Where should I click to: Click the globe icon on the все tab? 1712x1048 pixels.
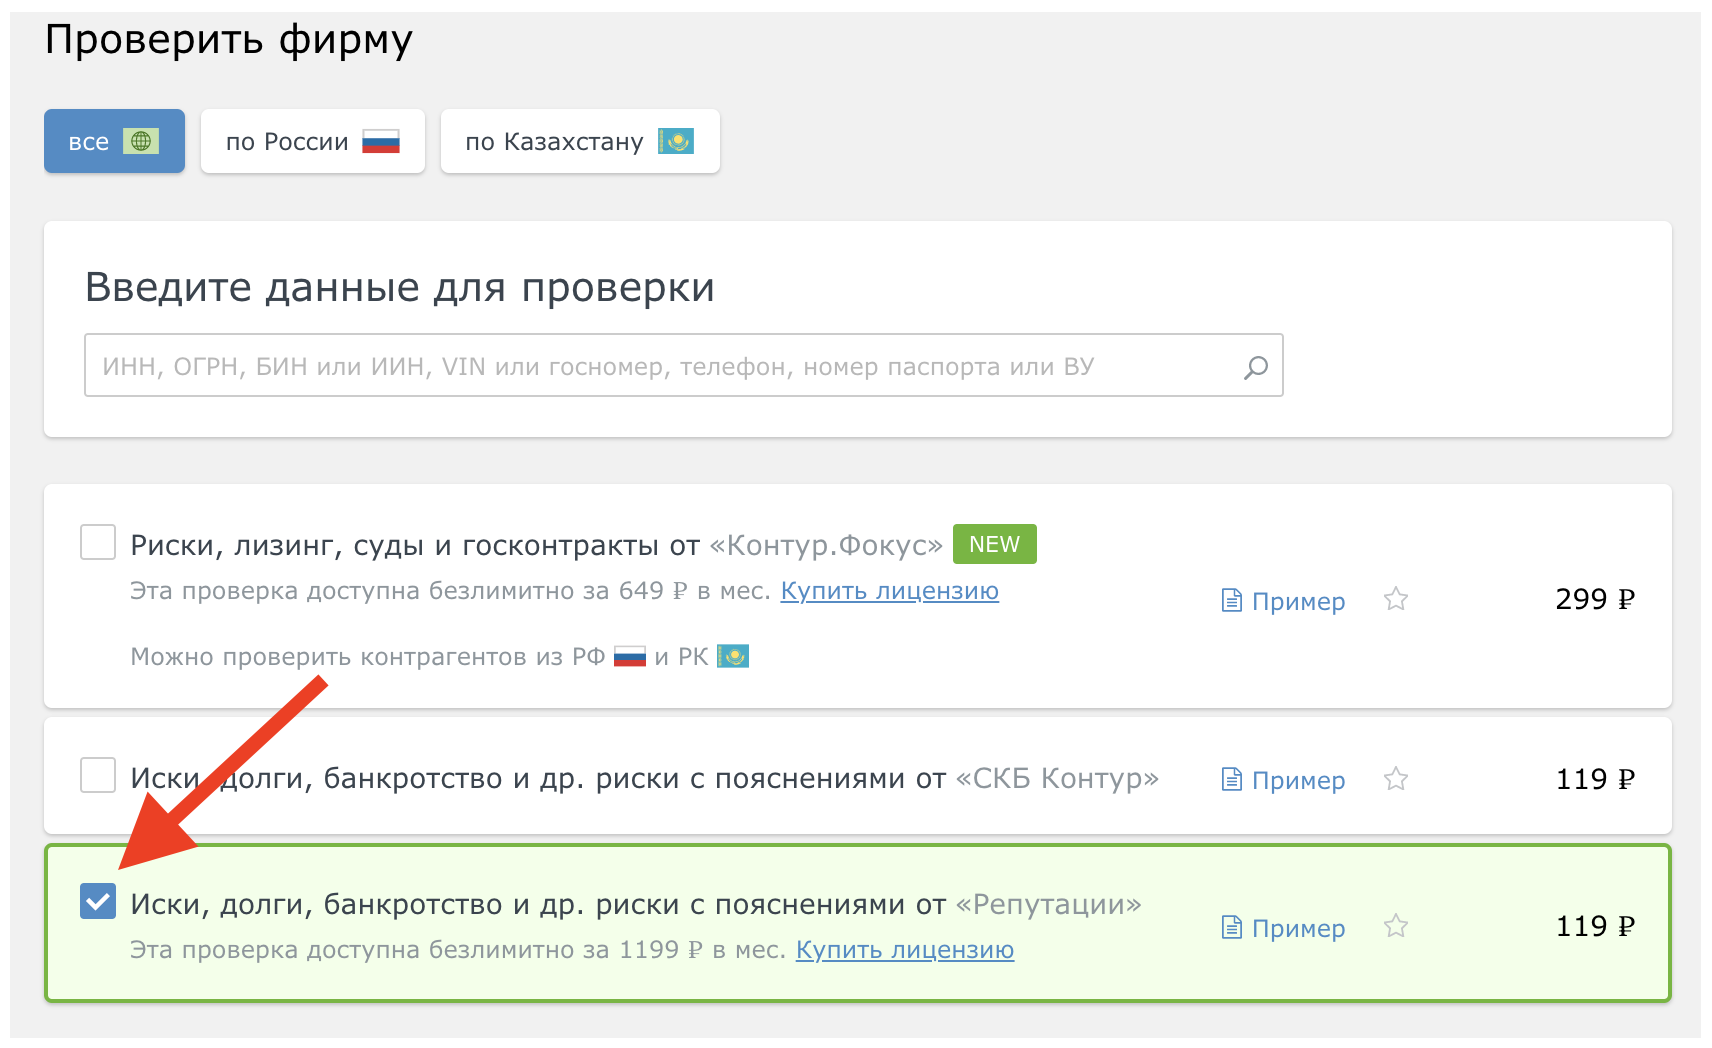pyautogui.click(x=141, y=141)
